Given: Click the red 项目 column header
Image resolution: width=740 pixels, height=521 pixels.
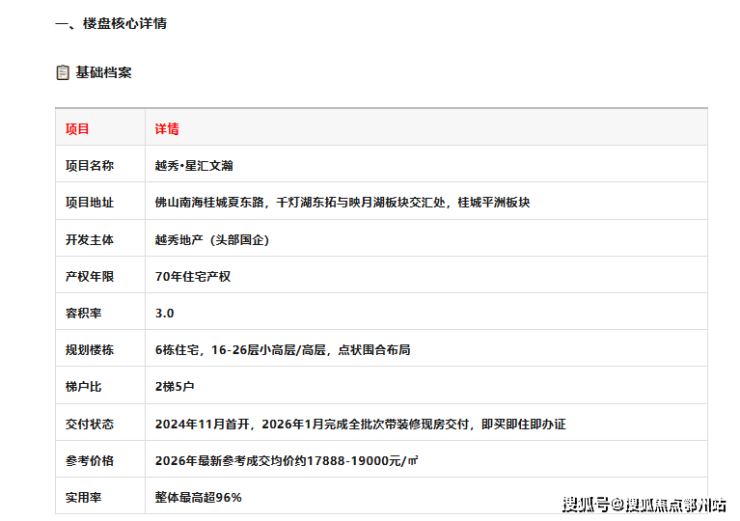Looking at the screenshot, I should pyautogui.click(x=77, y=129).
